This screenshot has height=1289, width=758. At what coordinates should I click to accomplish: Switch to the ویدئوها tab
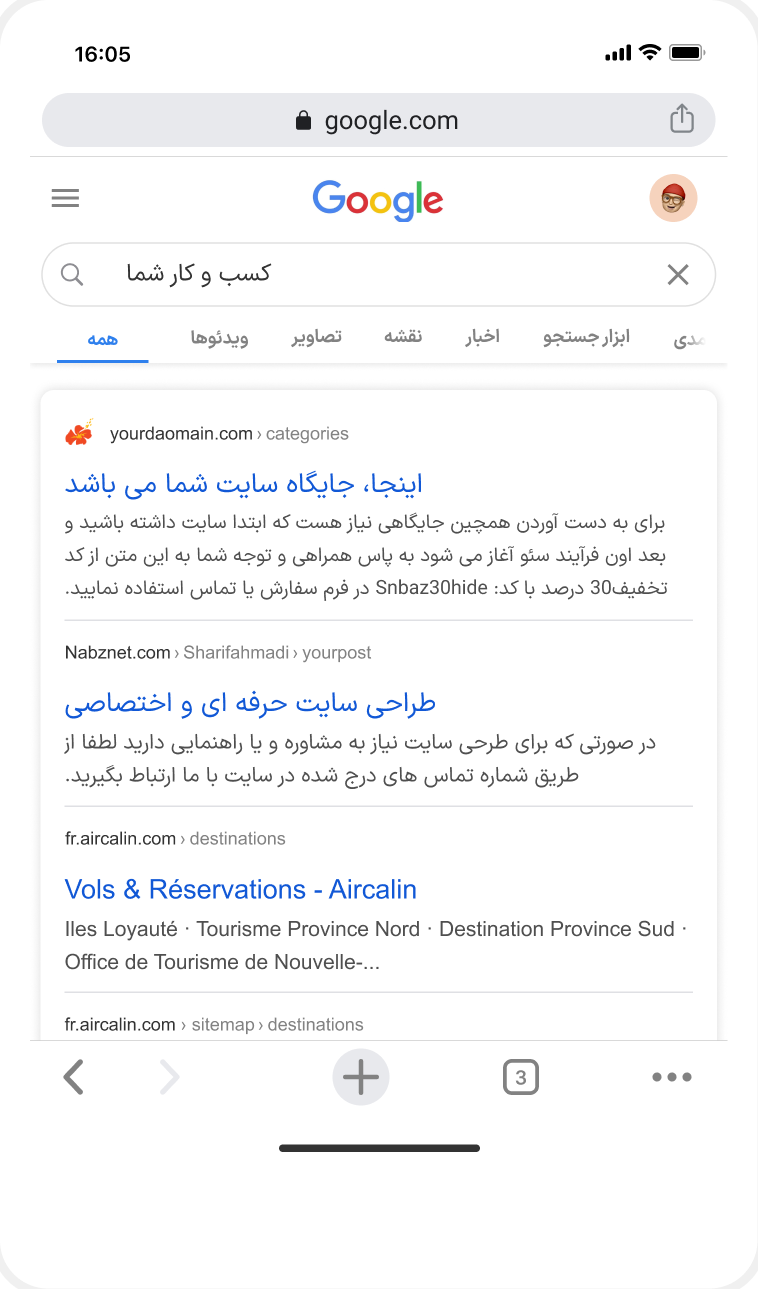(219, 337)
